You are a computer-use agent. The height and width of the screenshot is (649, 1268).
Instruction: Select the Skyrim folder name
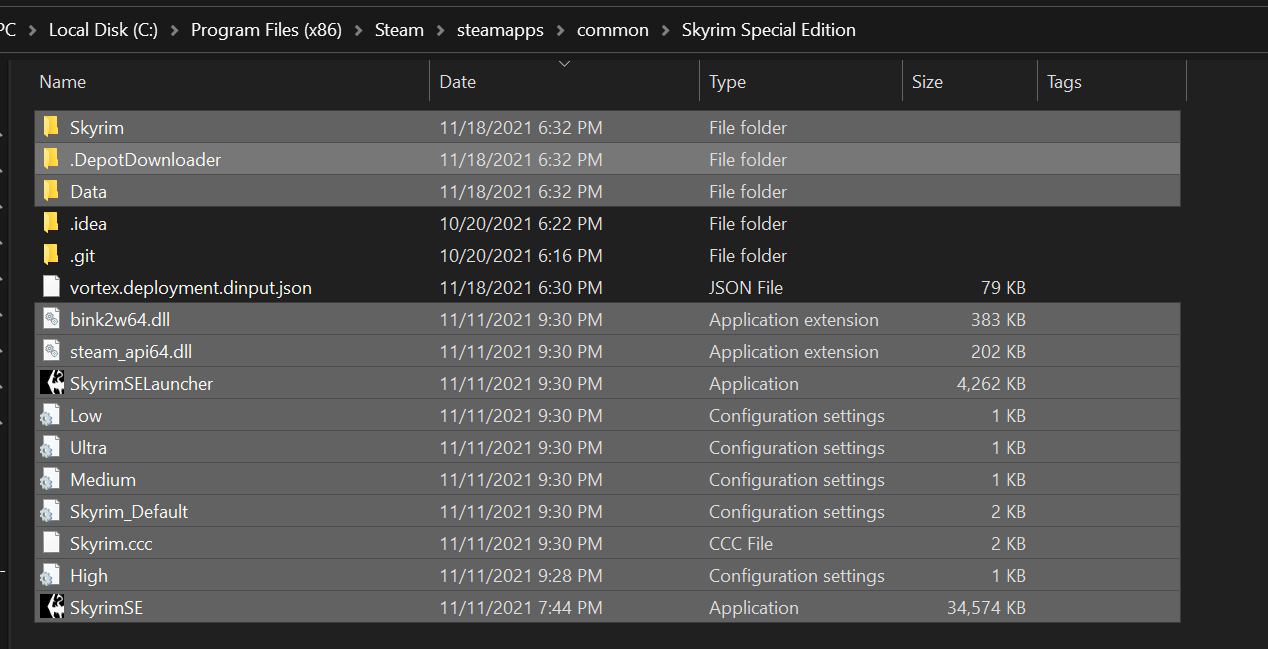pyautogui.click(x=97, y=128)
